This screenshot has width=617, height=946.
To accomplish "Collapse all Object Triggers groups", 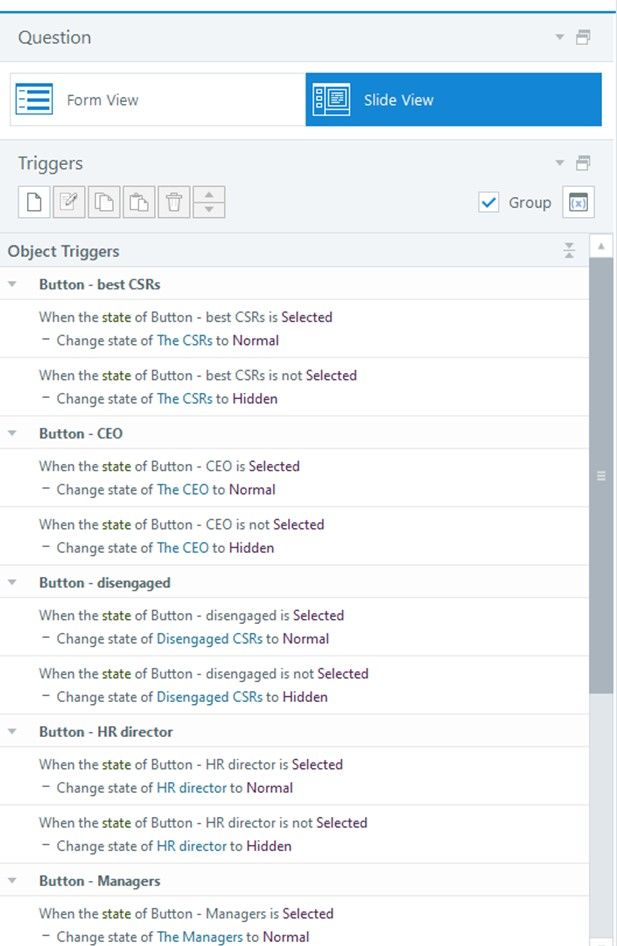I will pyautogui.click(x=569, y=250).
